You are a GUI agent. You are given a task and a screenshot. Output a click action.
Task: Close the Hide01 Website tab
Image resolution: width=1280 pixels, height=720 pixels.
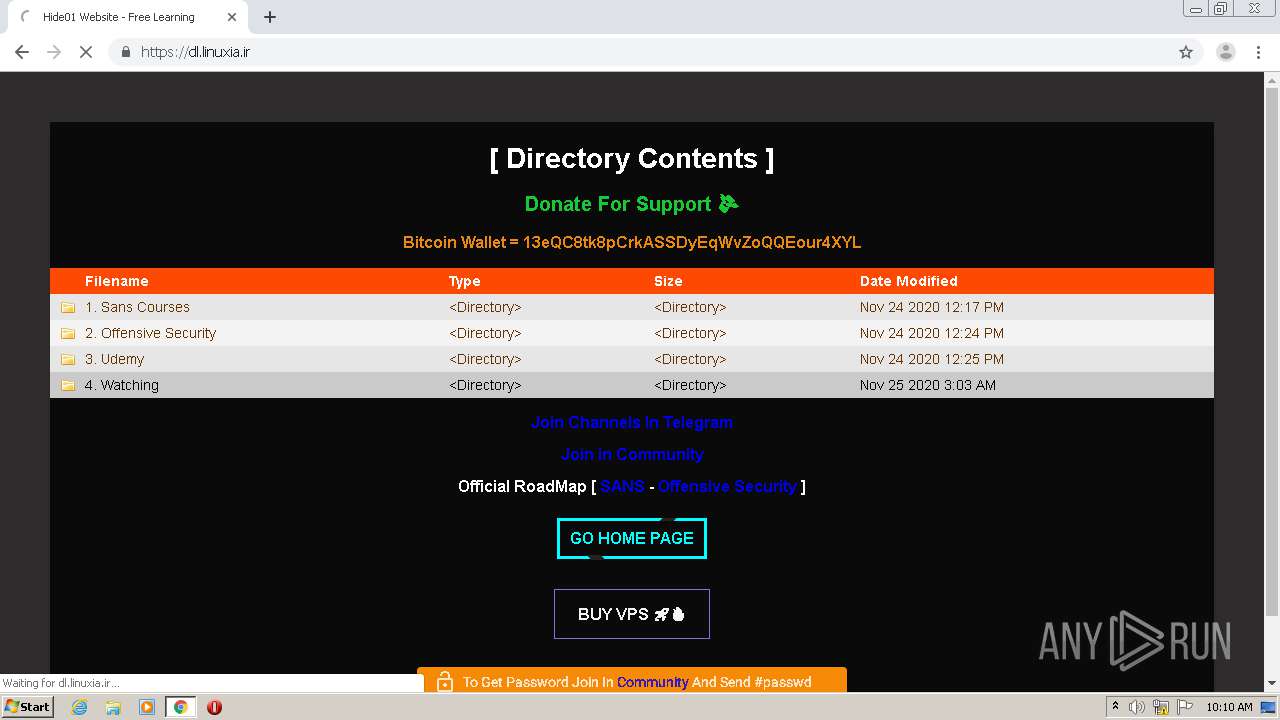232,17
